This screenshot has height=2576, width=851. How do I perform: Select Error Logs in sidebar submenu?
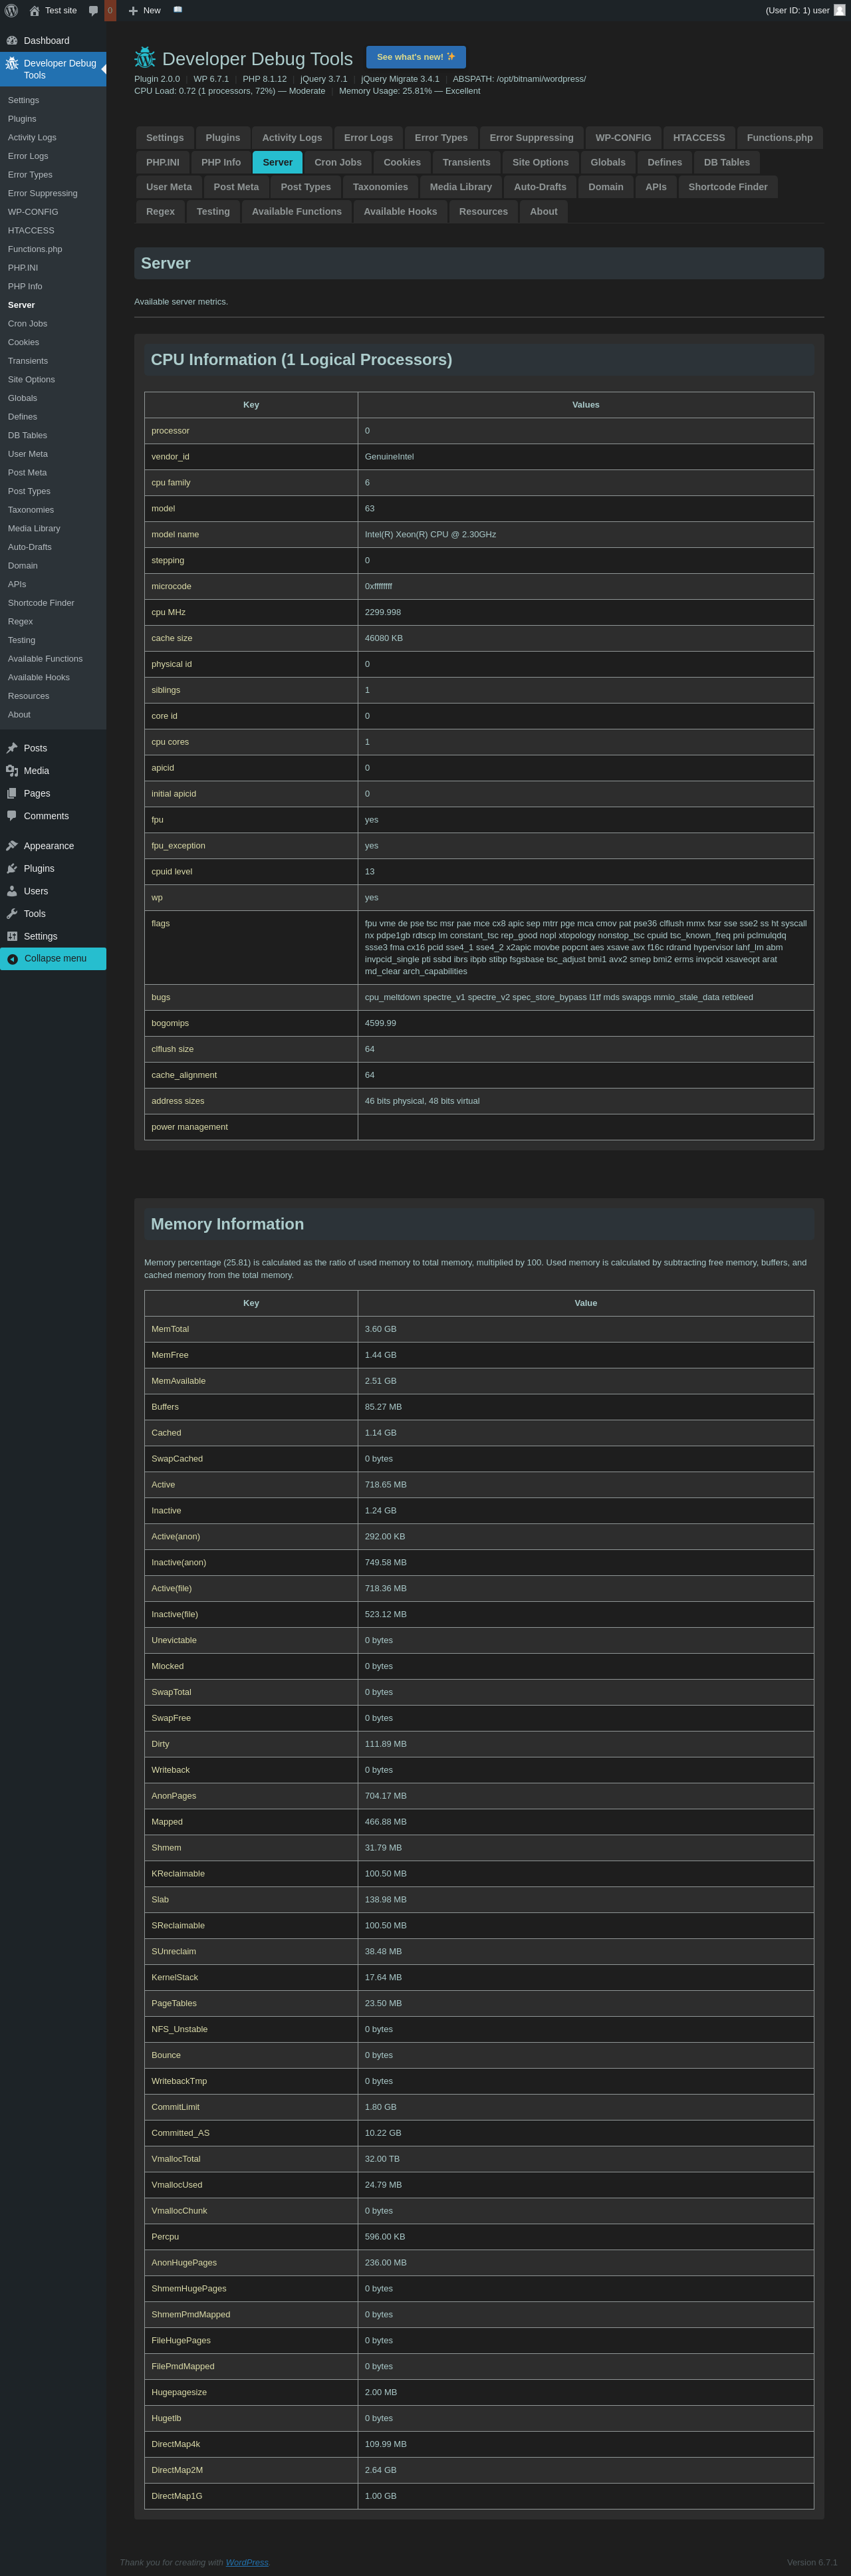coord(28,156)
